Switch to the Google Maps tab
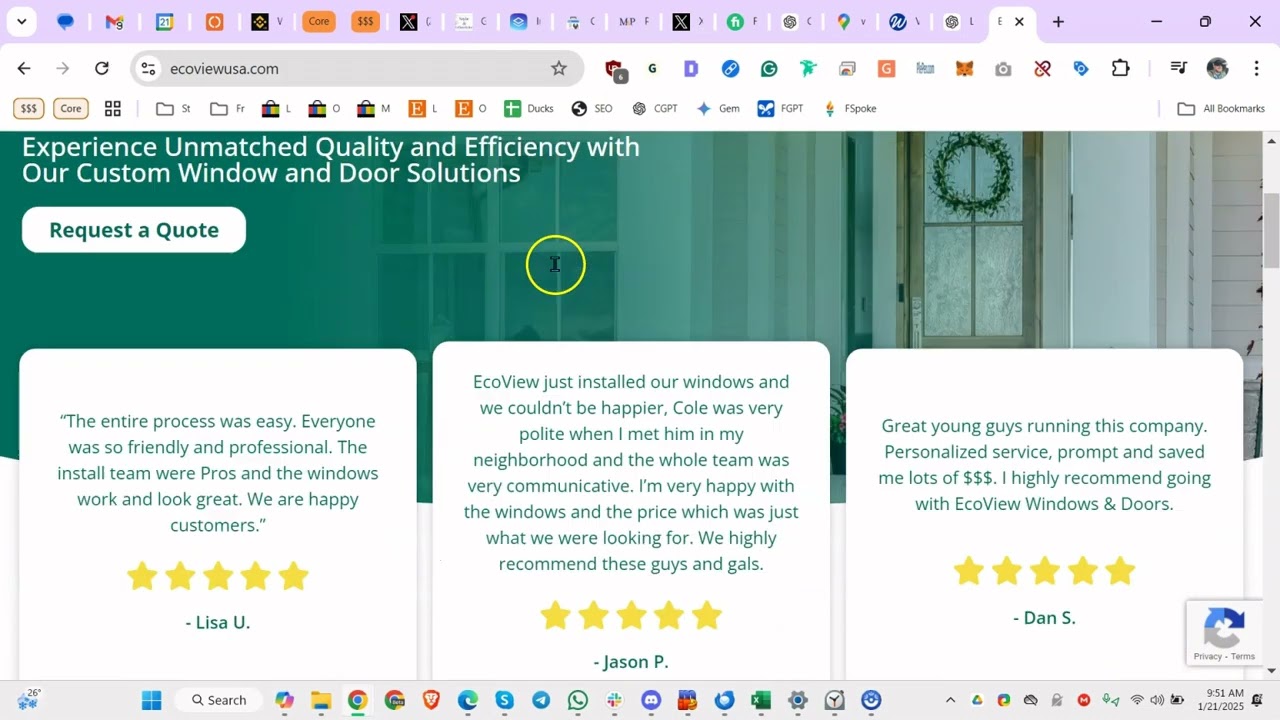Viewport: 1280px width, 720px height. click(x=850, y=21)
